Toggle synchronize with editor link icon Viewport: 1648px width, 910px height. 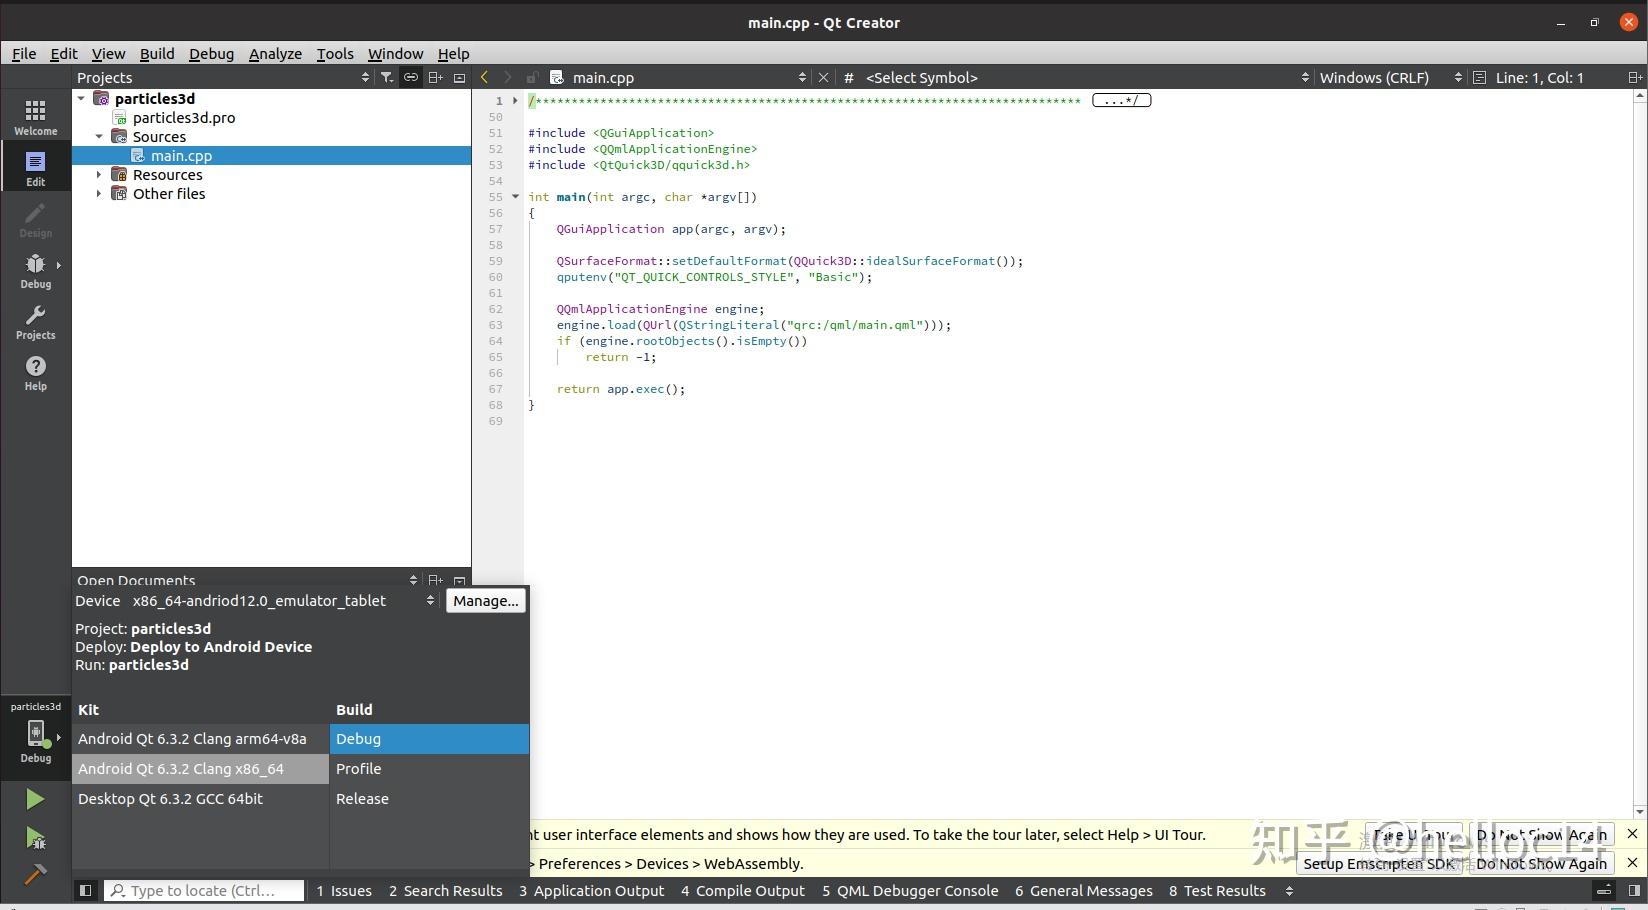[x=411, y=77]
